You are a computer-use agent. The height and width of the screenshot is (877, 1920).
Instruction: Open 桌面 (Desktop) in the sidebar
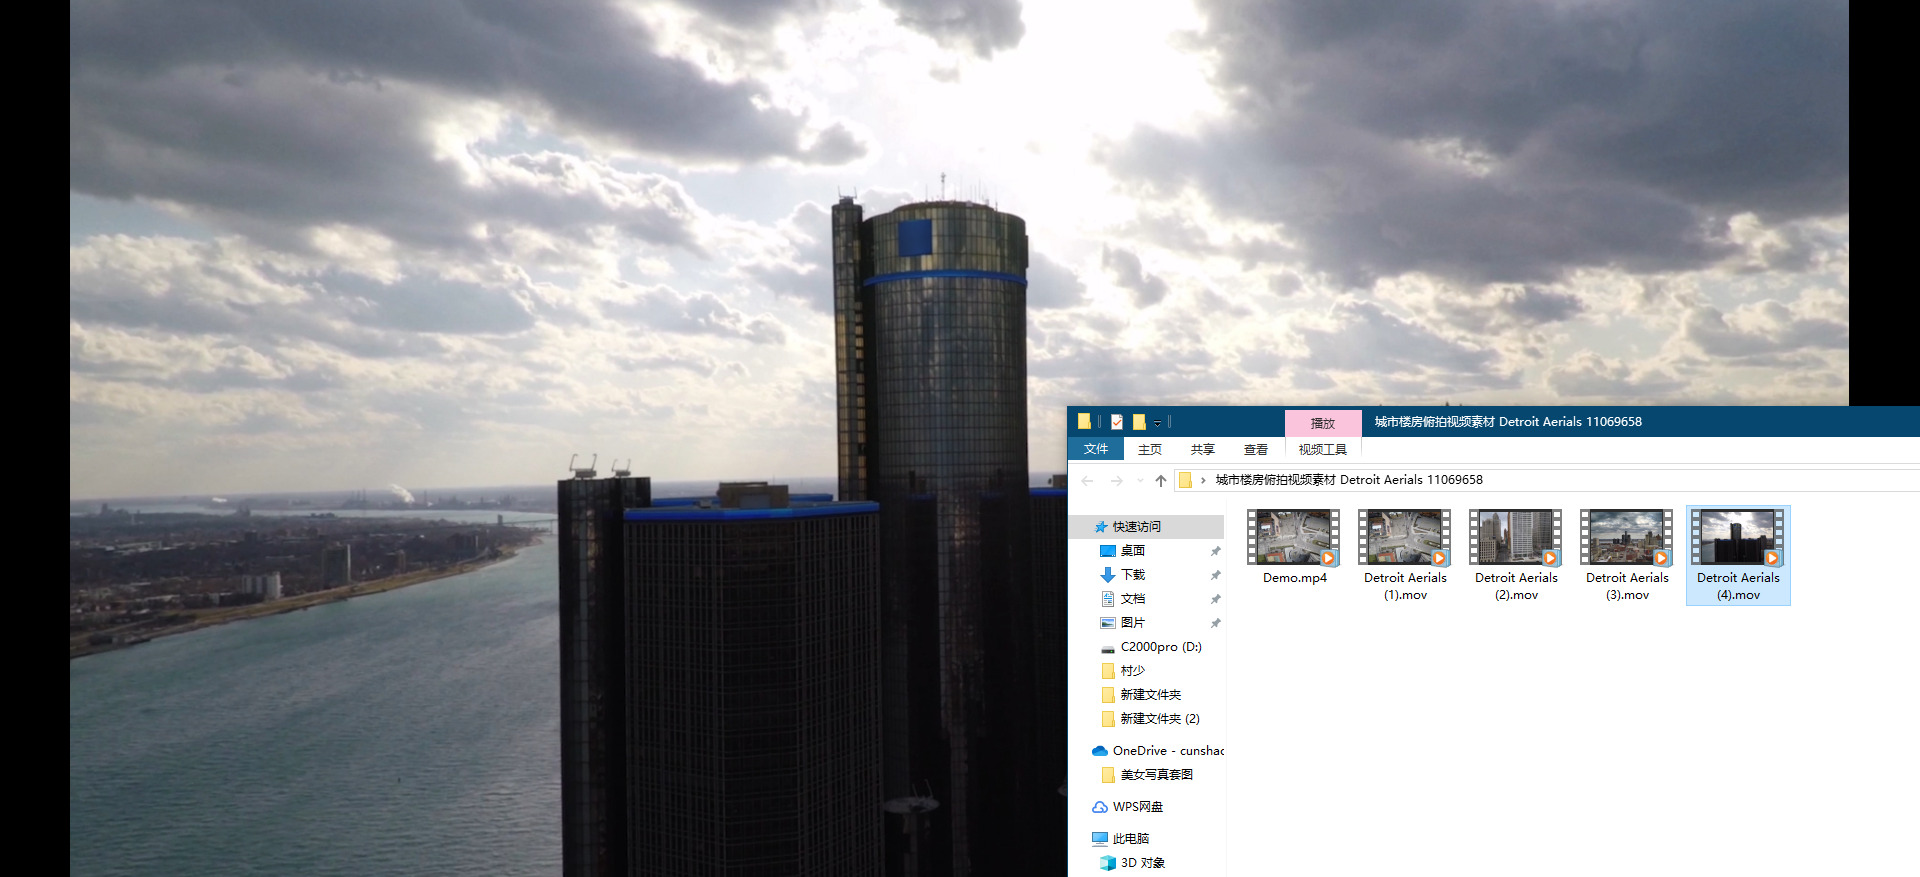(1132, 551)
